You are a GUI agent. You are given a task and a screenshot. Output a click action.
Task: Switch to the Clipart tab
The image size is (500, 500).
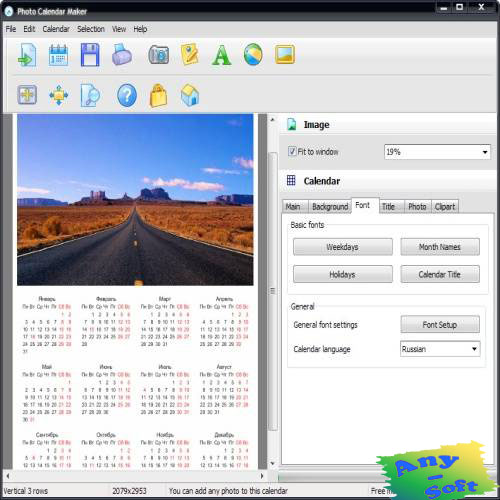(445, 207)
